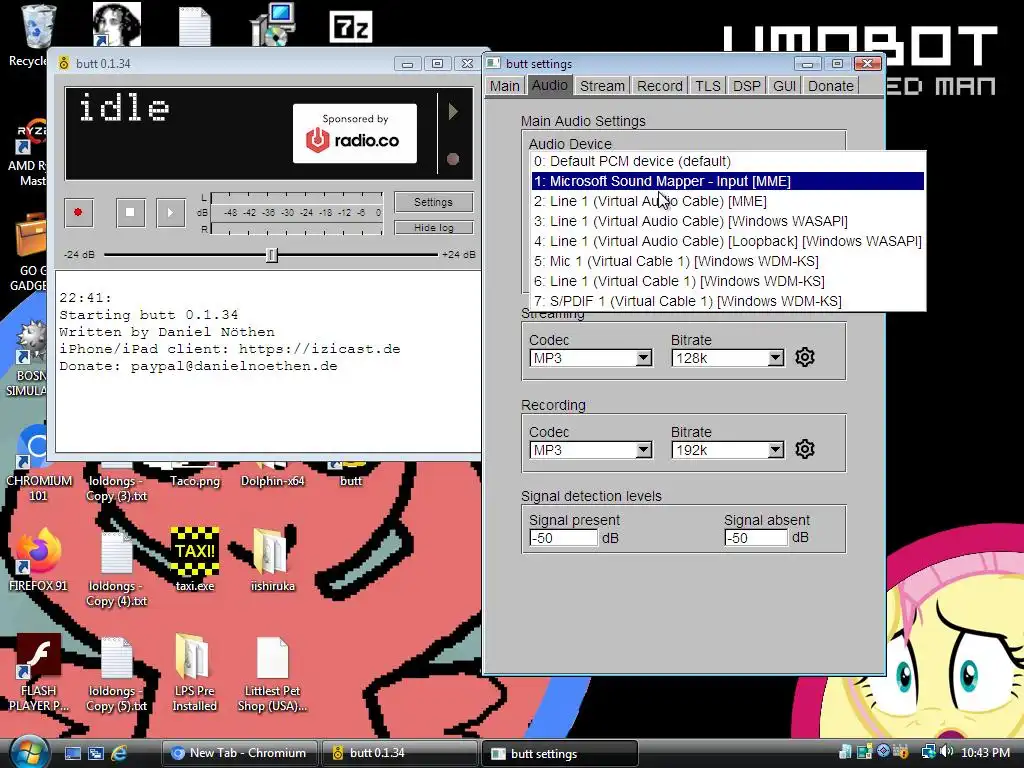Open the Stream tab

click(601, 86)
